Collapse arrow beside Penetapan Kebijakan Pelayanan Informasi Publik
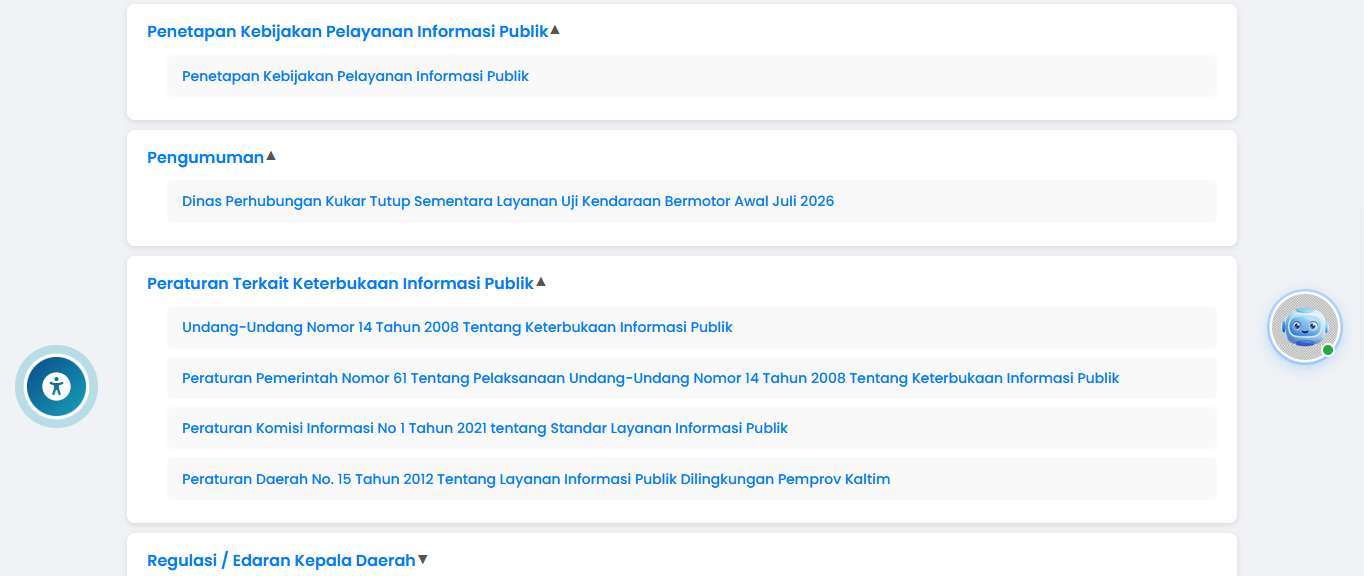This screenshot has width=1364, height=576. 555,30
